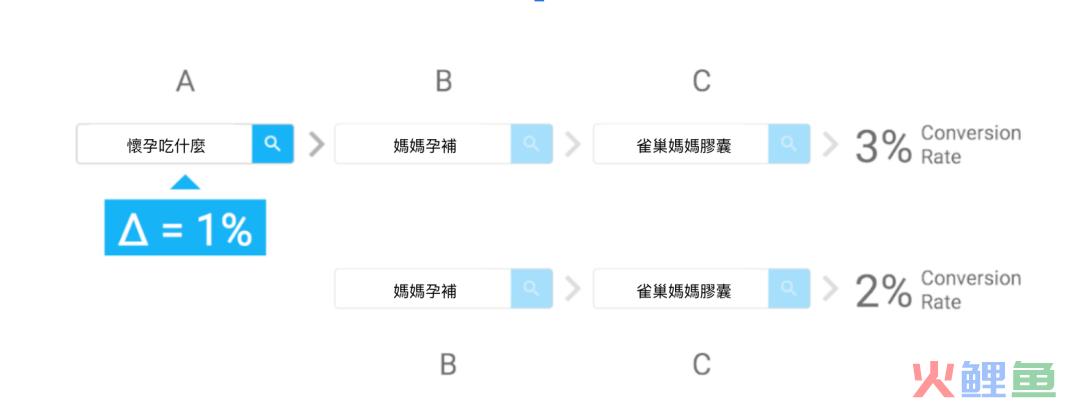This screenshot has width=1080, height=403.
Task: Click search icon of top-row 媽媽孕補 box
Action: pos(531,144)
